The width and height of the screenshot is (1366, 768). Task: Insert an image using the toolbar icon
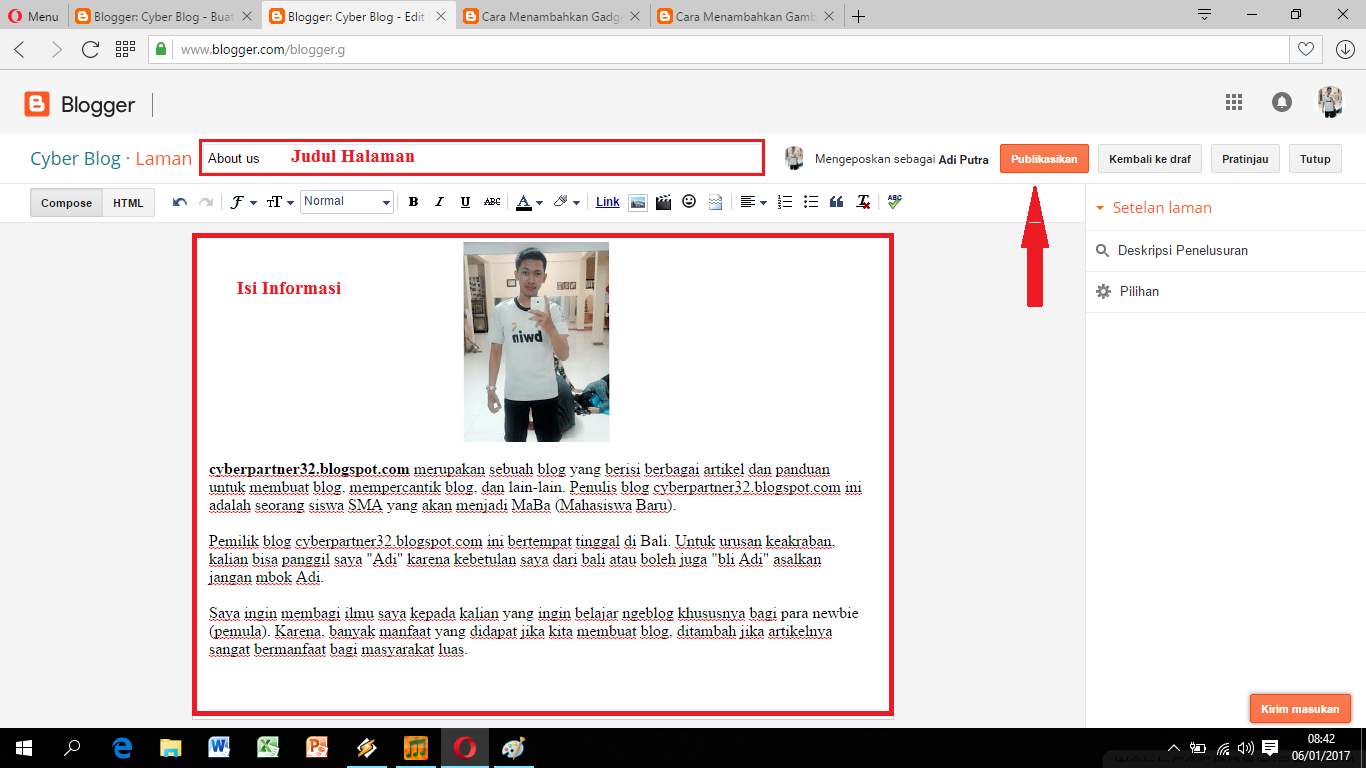638,202
